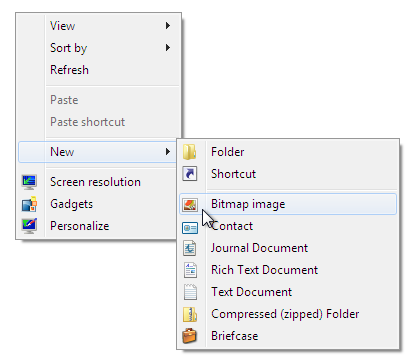Click the Shortcut arrow icon
414x360 pixels.
pyautogui.click(x=190, y=174)
